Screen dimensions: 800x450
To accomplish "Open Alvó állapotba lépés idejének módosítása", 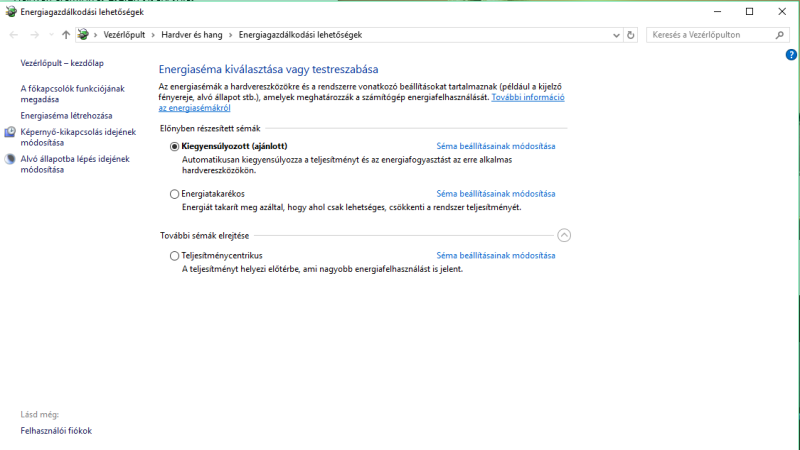I will pos(75,164).
